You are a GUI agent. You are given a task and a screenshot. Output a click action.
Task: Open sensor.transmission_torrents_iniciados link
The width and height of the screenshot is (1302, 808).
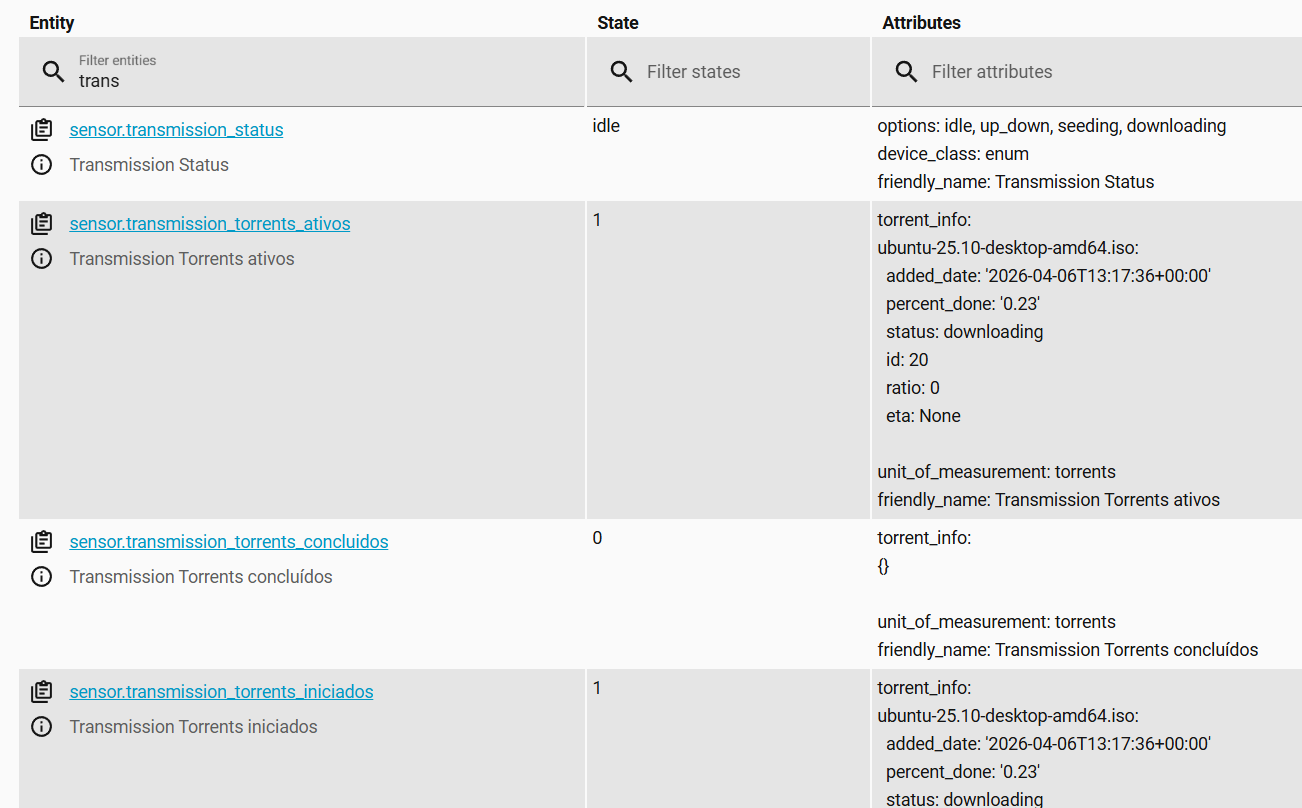click(221, 692)
